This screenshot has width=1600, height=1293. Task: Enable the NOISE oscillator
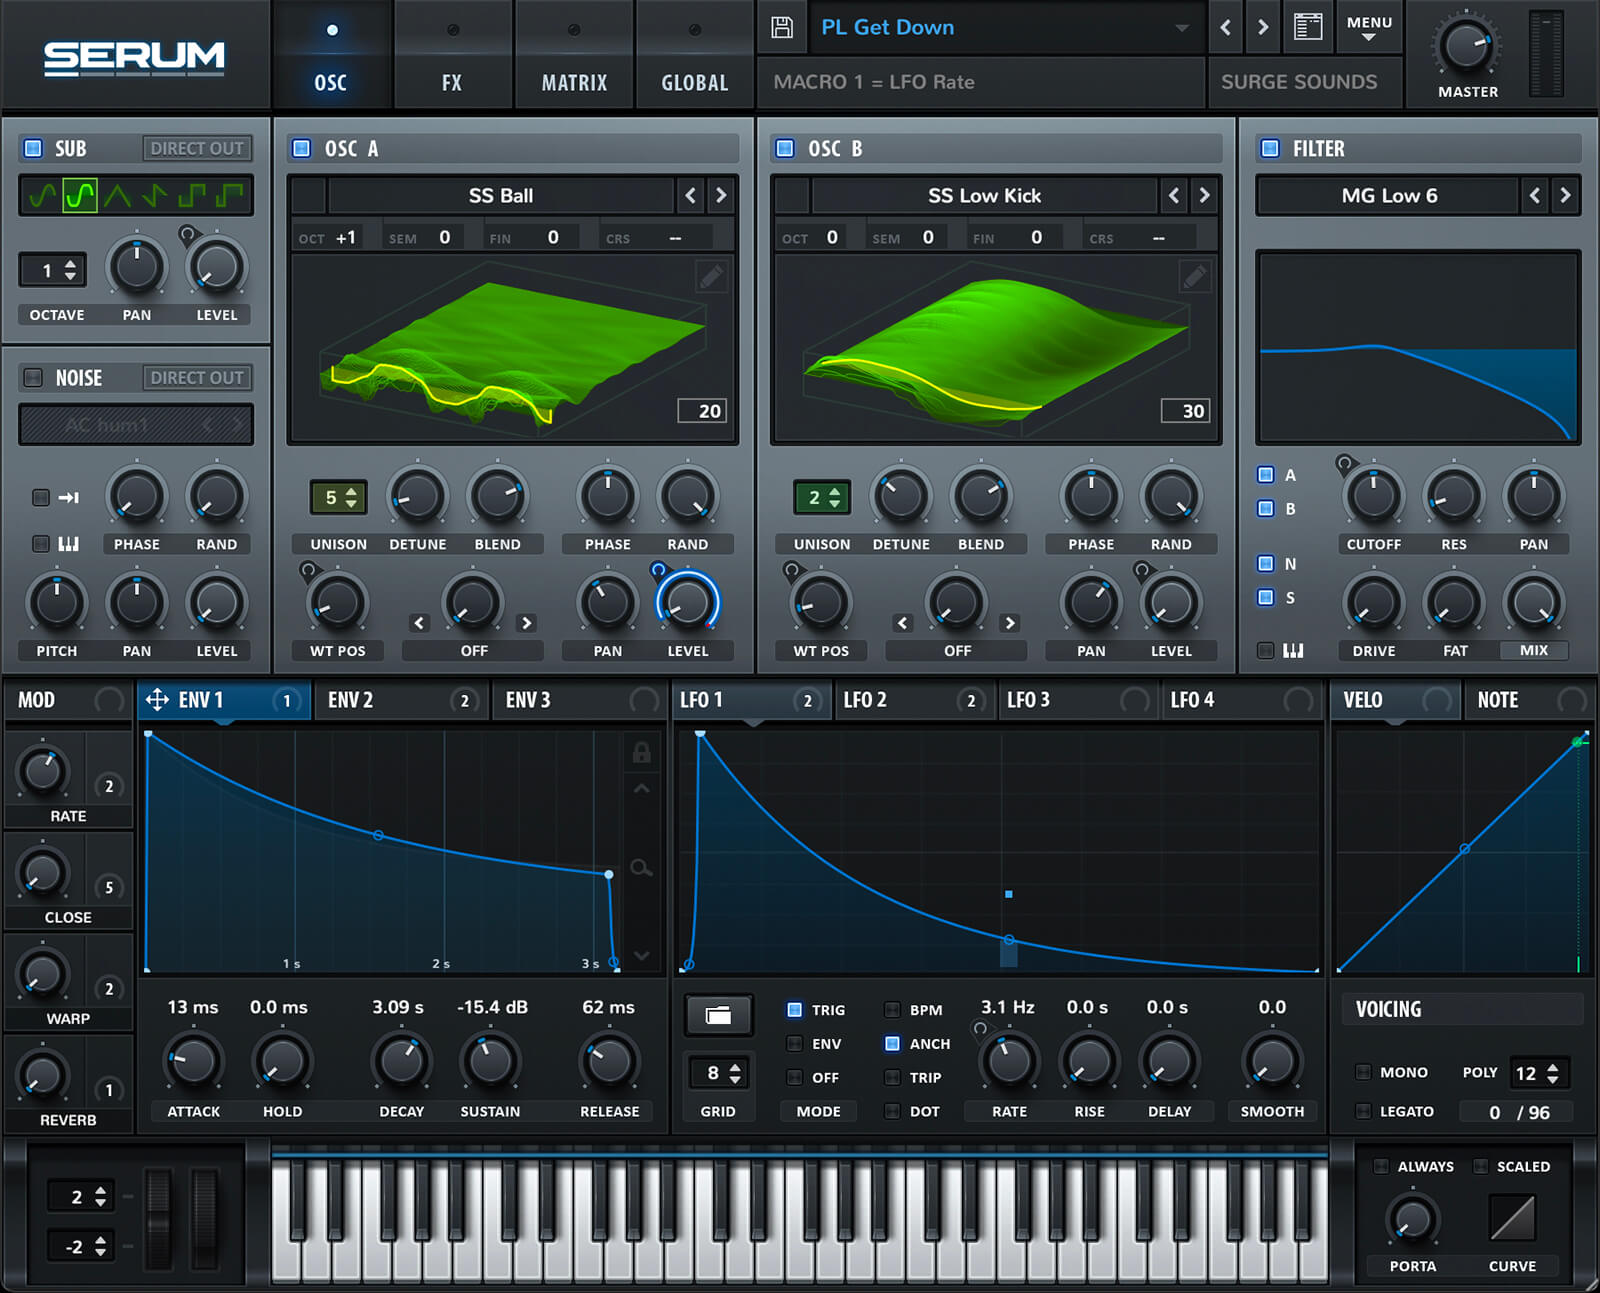click(33, 377)
